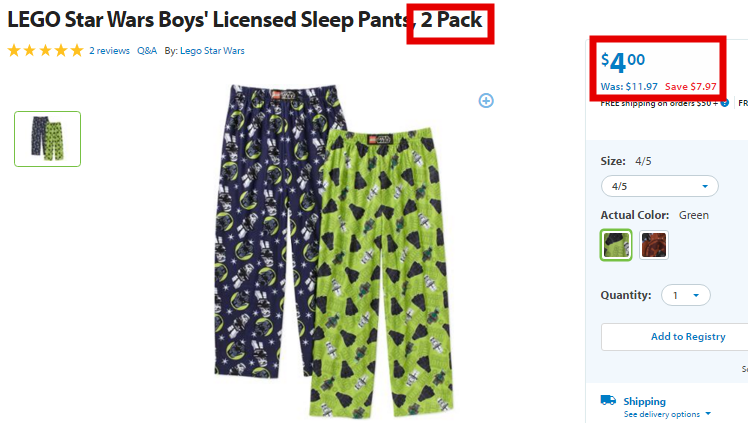This screenshot has height=423, width=748.
Task: Click the LEGO Star Wars product title
Action: [245, 20]
